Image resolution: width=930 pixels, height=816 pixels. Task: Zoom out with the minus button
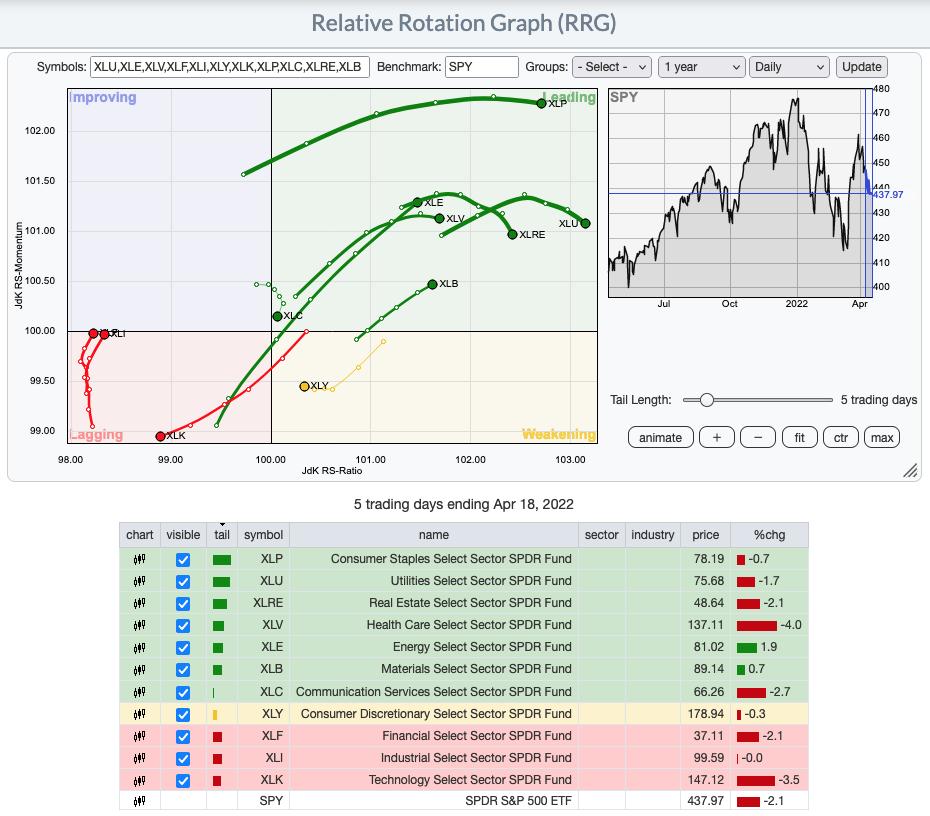pyautogui.click(x=758, y=438)
